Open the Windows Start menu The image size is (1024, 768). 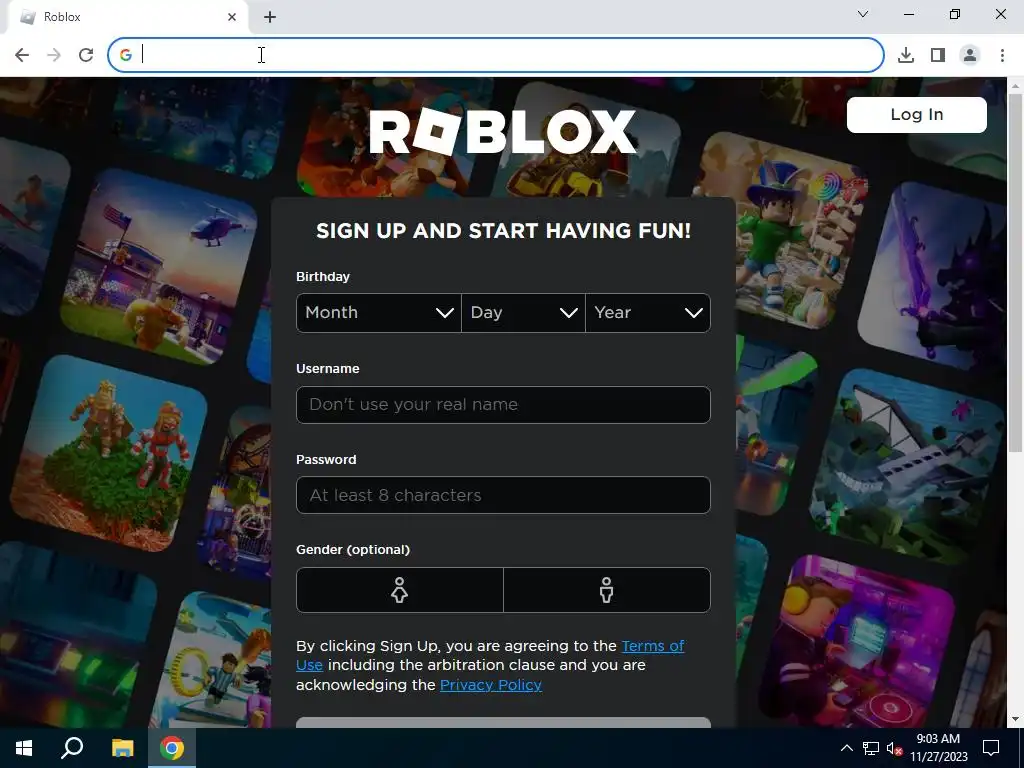tap(24, 748)
